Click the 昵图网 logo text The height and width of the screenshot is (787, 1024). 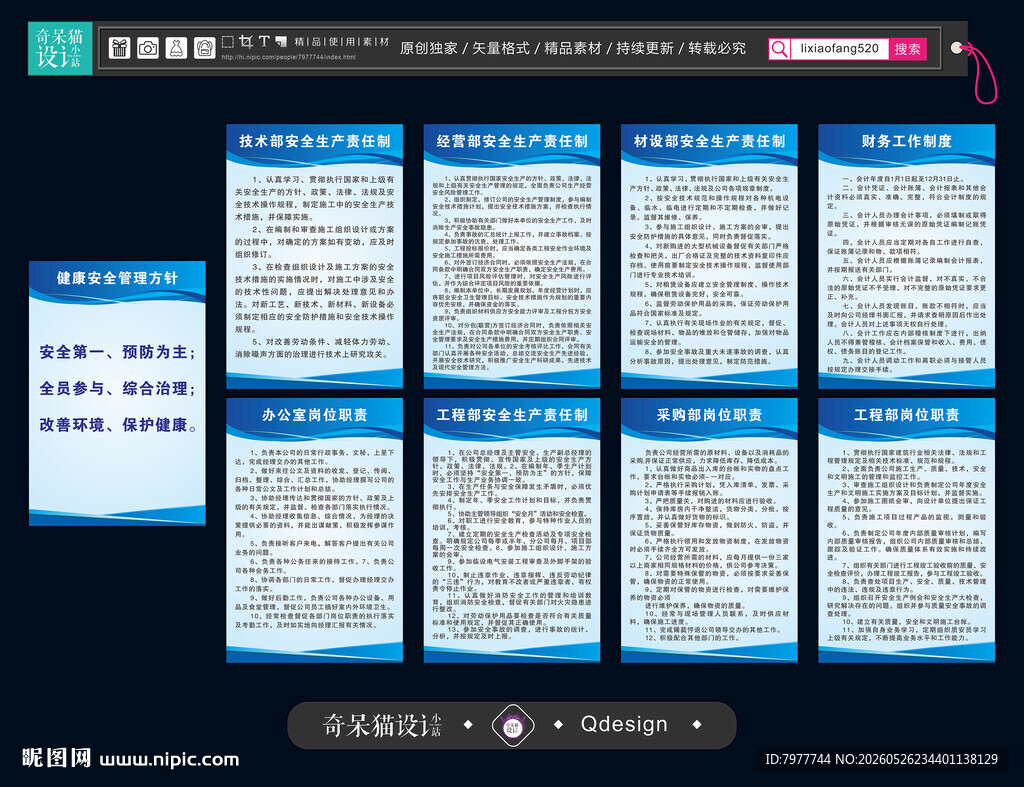(56, 758)
